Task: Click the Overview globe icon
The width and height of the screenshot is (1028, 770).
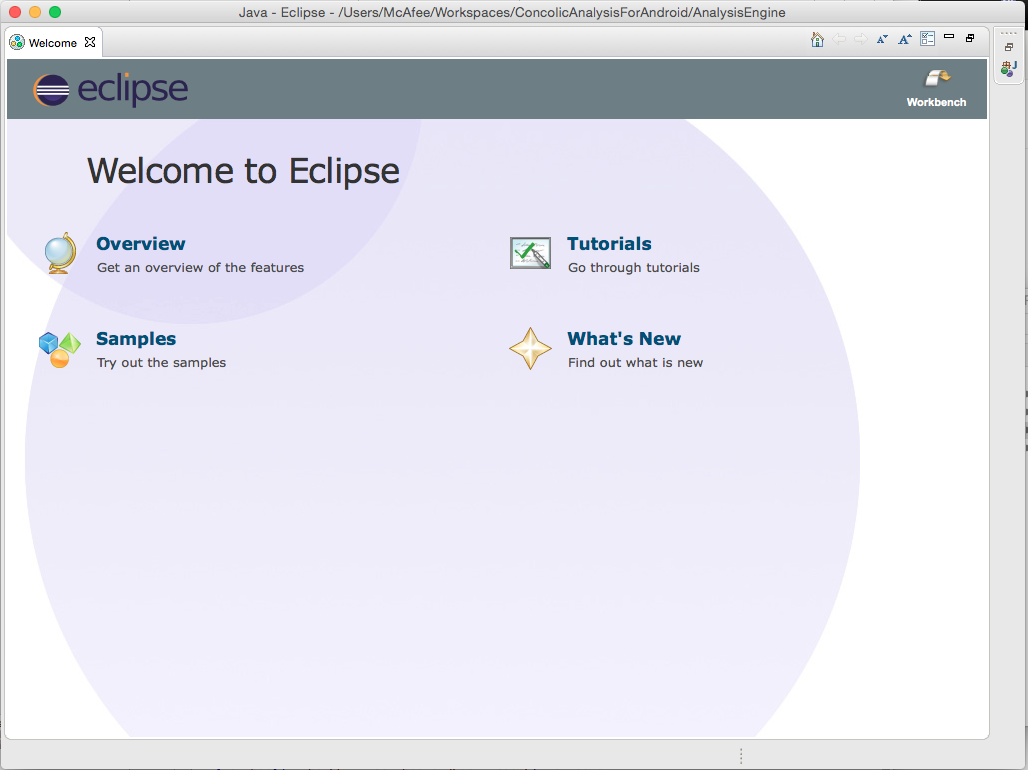Action: click(x=60, y=253)
